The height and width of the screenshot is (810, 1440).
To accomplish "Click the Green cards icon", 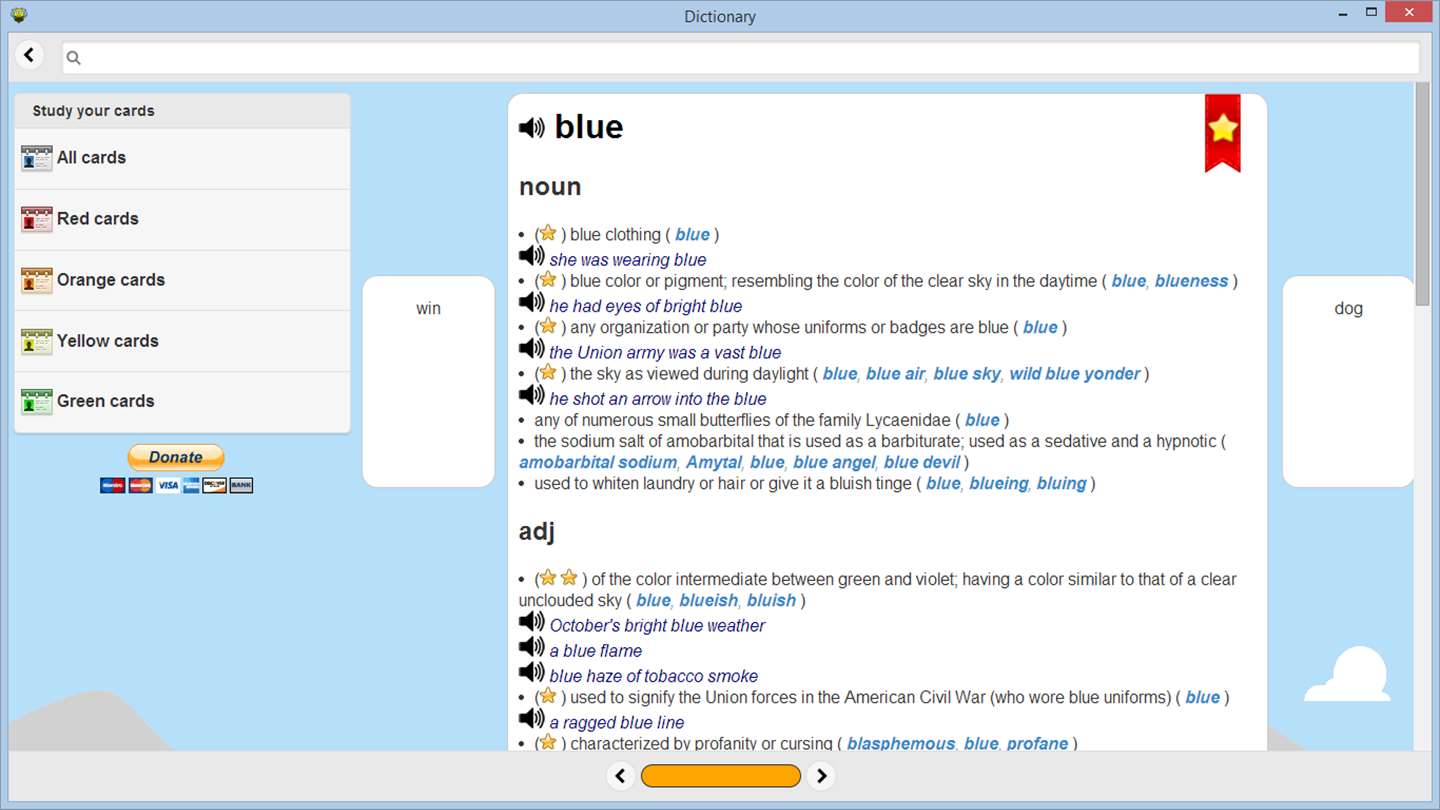I will pos(36,401).
